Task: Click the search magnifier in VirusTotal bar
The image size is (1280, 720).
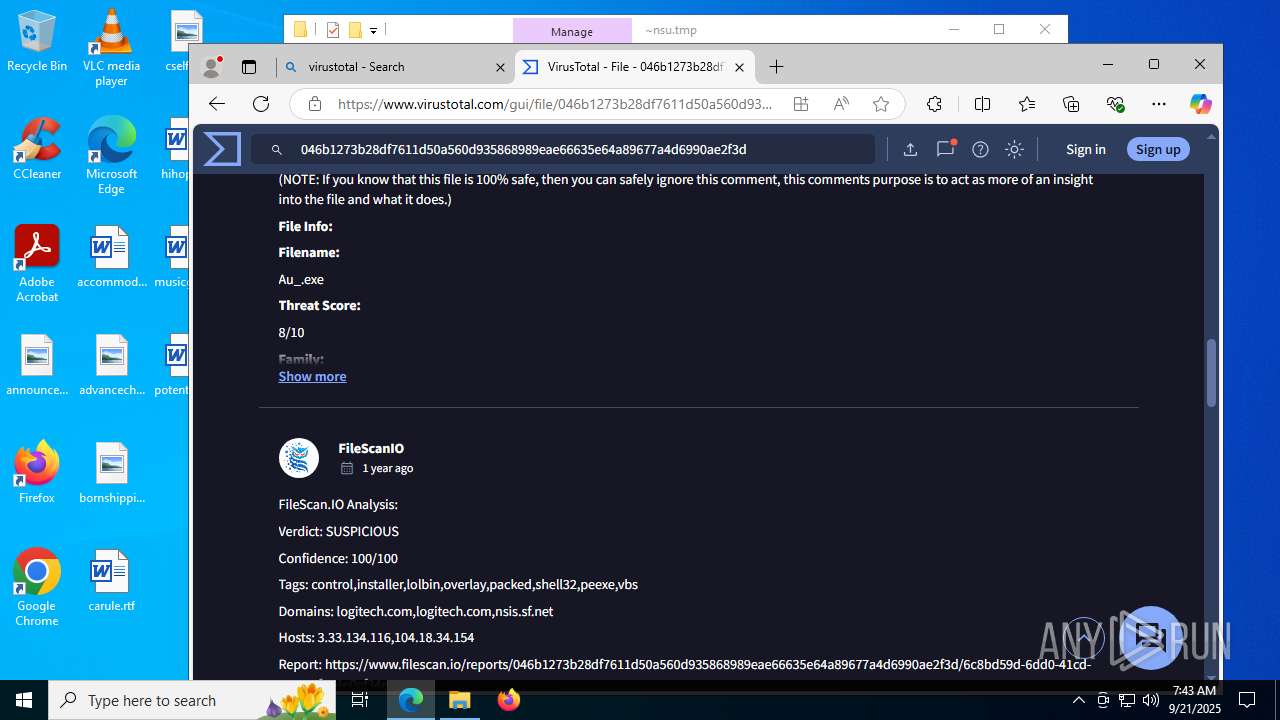Action: [277, 150]
